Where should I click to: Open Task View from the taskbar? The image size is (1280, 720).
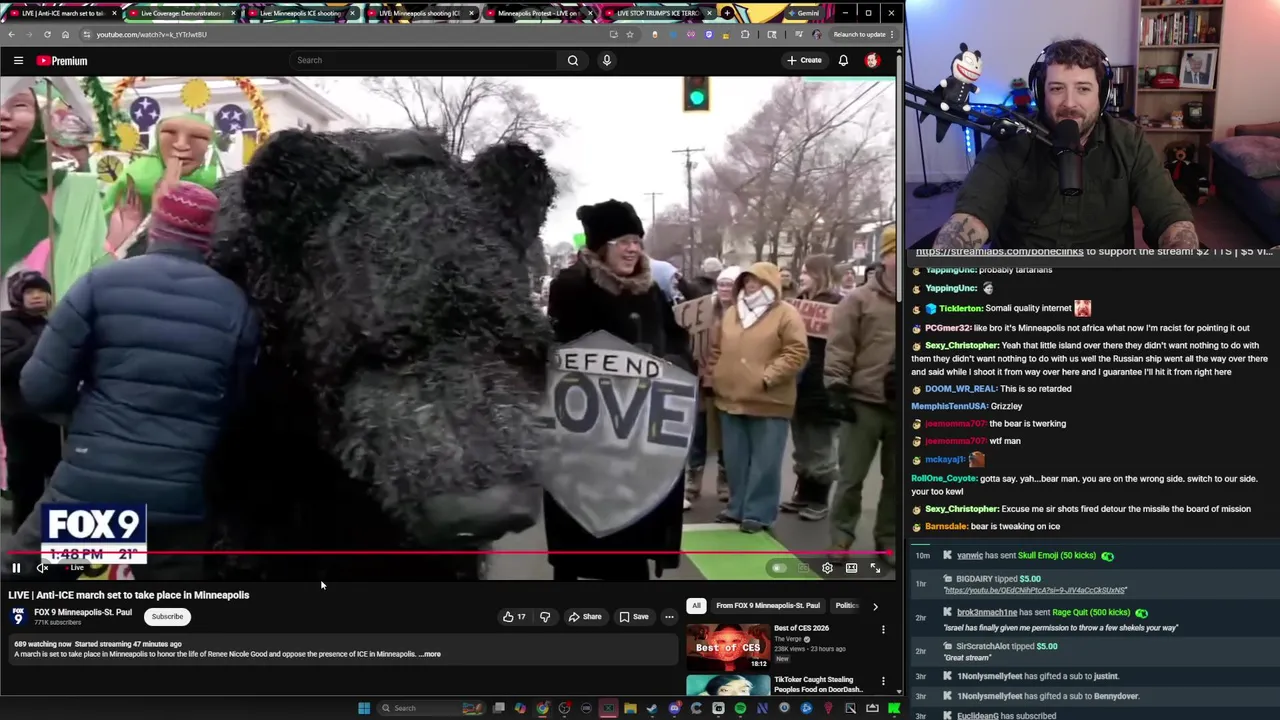coord(499,708)
